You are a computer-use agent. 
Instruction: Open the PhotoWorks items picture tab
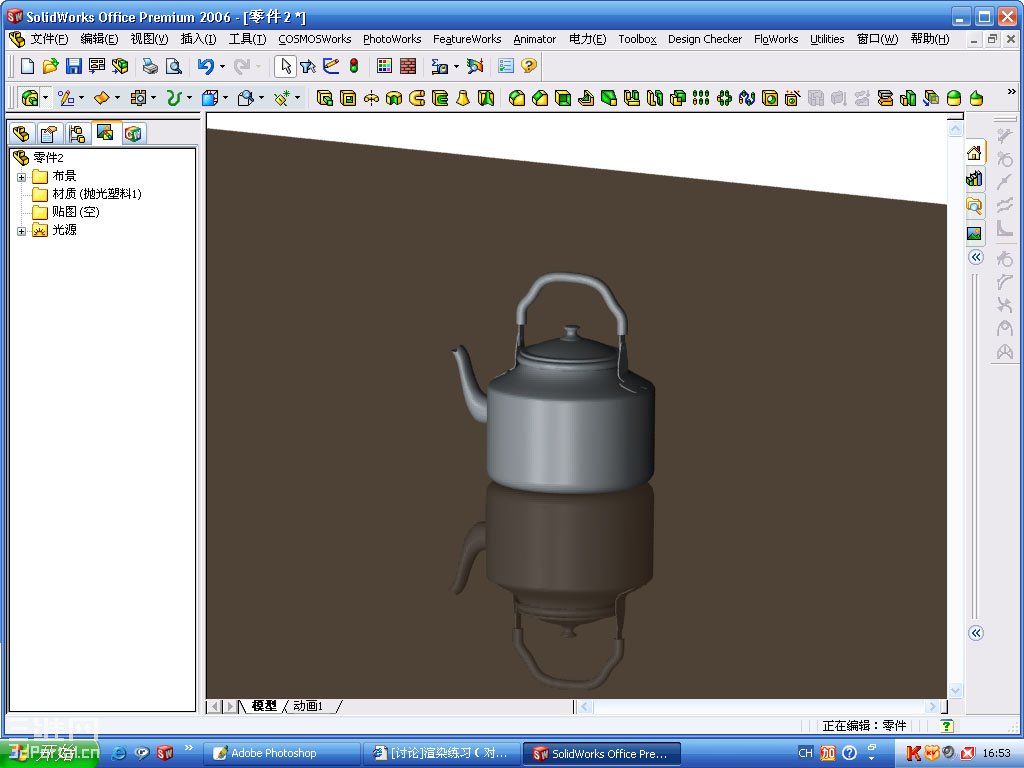(974, 233)
